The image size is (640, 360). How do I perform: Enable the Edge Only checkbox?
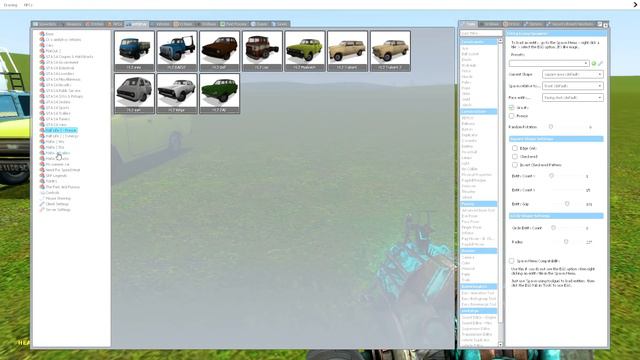(515, 148)
